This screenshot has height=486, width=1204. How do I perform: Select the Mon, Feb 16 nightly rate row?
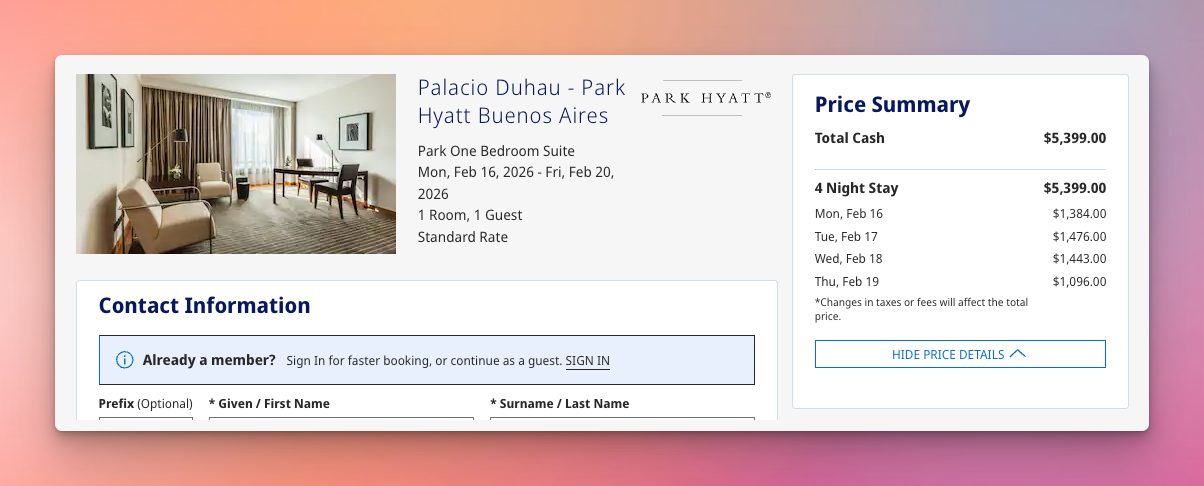pyautogui.click(x=960, y=213)
